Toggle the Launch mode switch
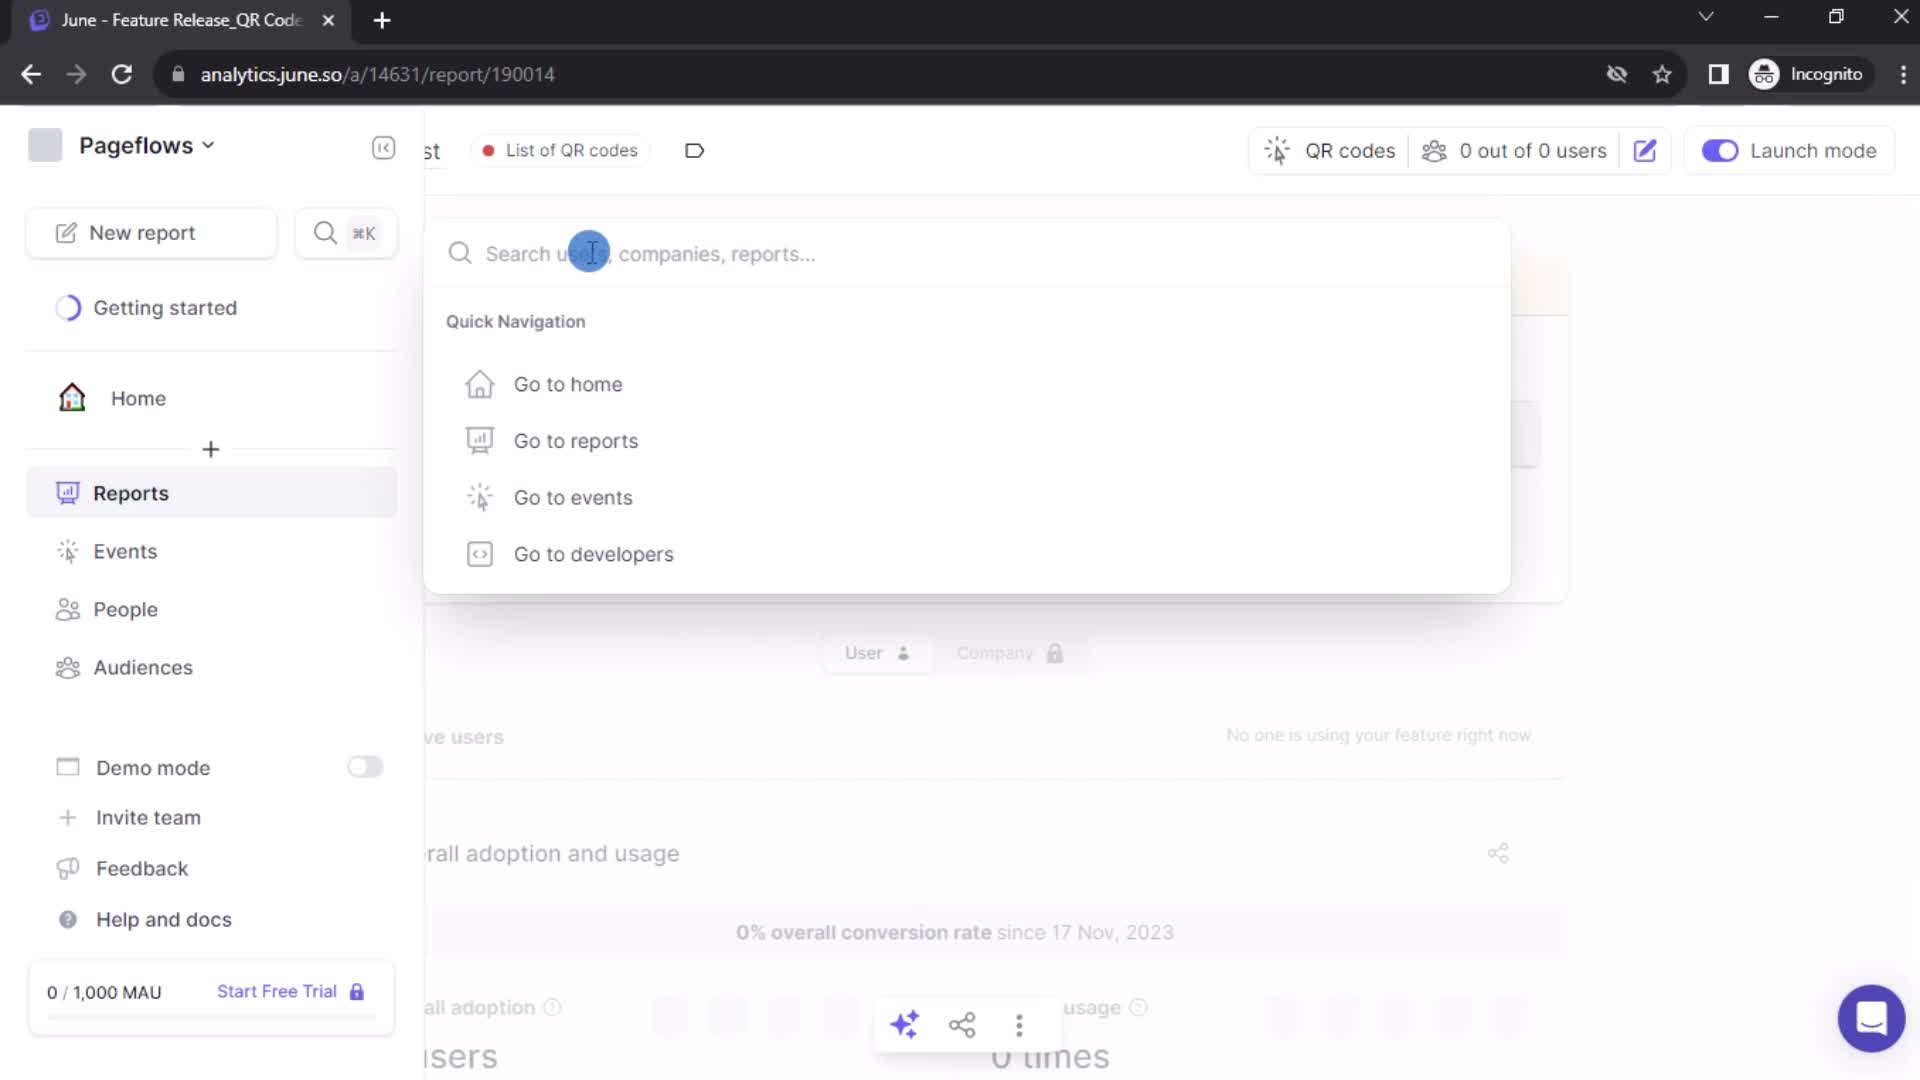This screenshot has width=1920, height=1080. 1721,149
